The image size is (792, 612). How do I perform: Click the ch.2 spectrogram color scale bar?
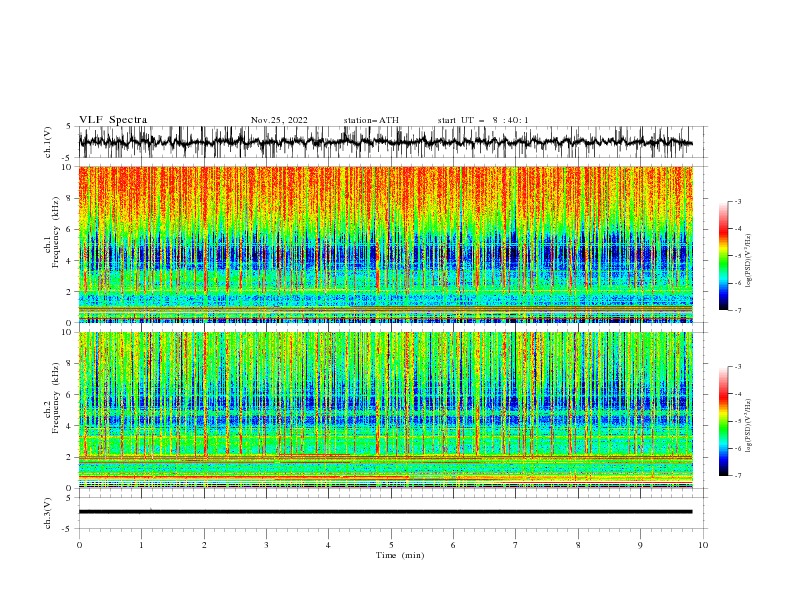click(723, 421)
